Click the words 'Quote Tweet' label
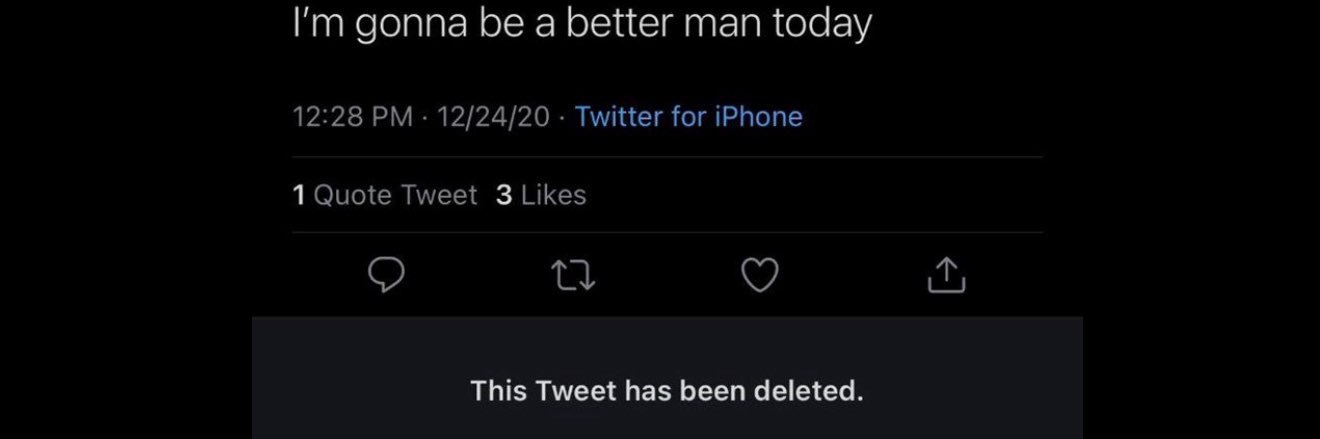This screenshot has width=1320, height=439. pyautogui.click(x=396, y=195)
